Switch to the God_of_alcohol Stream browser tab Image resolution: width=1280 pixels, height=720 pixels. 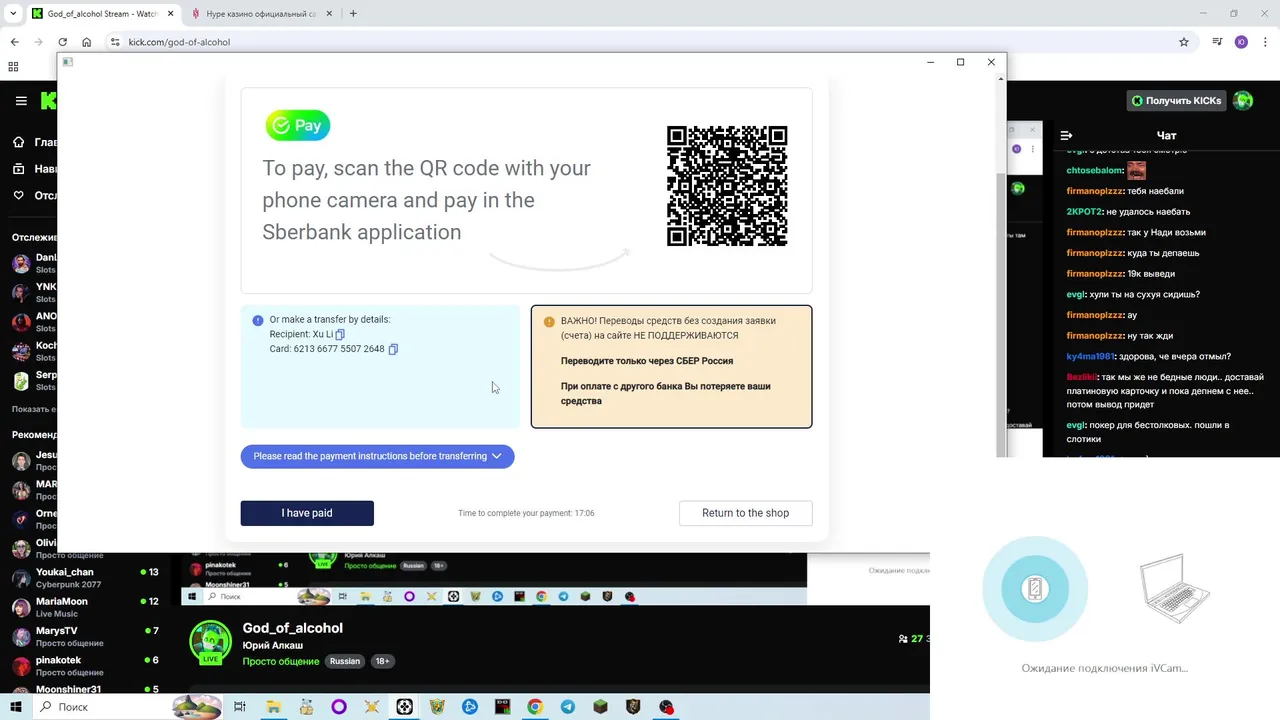pyautogui.click(x=102, y=14)
